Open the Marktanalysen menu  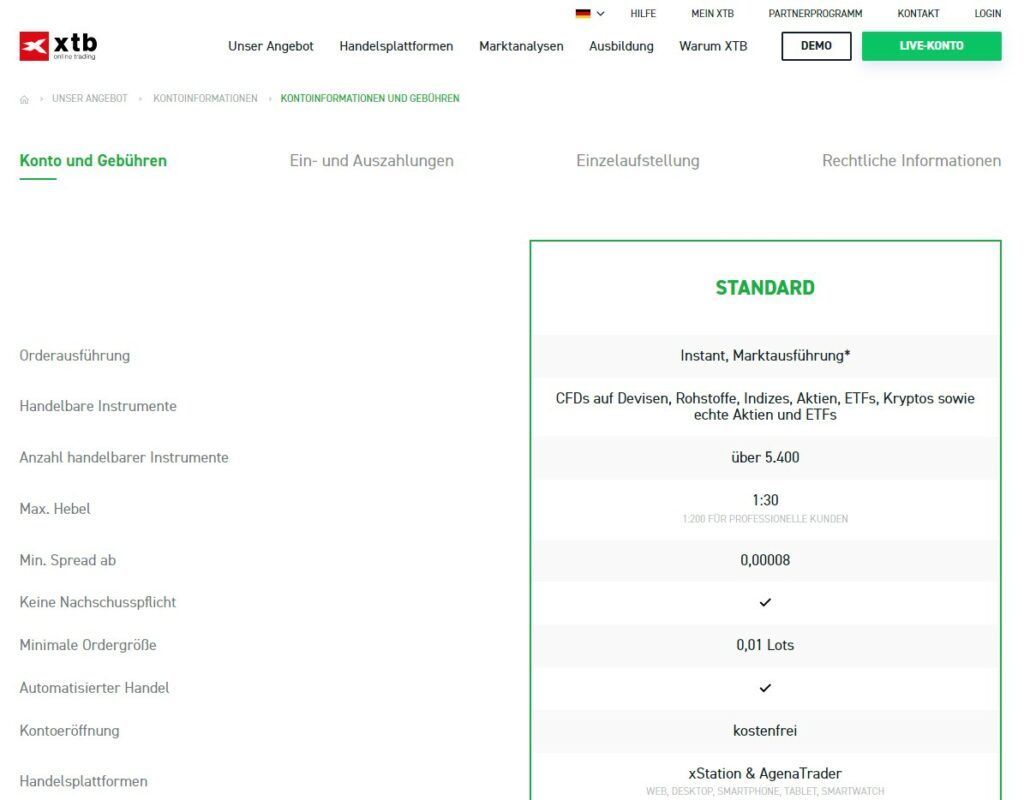521,46
